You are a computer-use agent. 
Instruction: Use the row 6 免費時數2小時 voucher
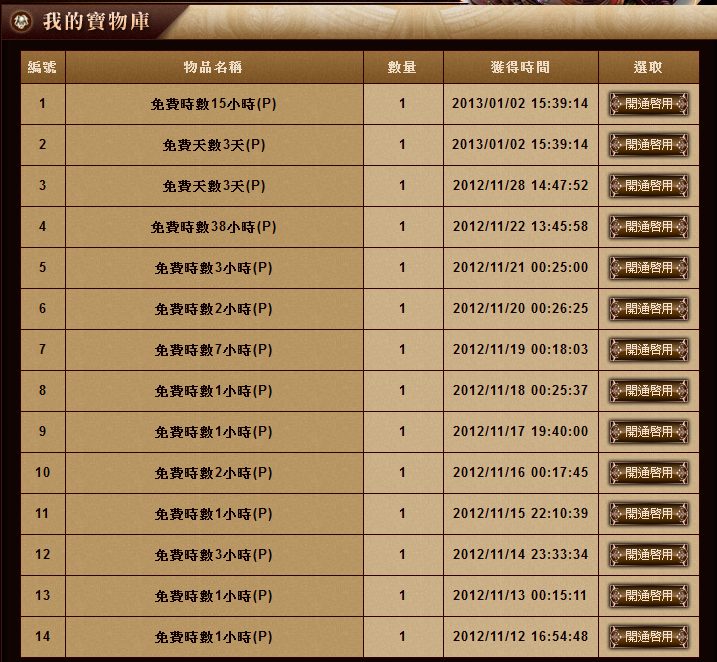click(648, 308)
